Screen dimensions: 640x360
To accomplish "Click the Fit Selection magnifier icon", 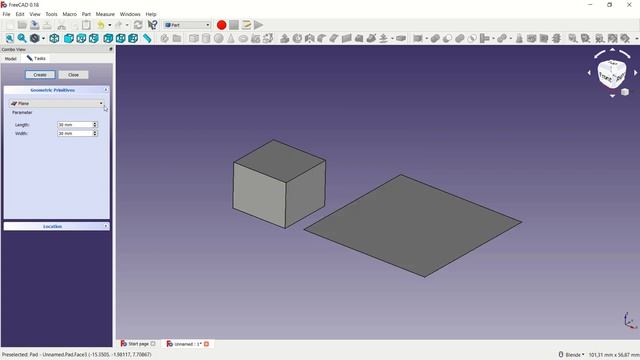I will tap(22, 38).
